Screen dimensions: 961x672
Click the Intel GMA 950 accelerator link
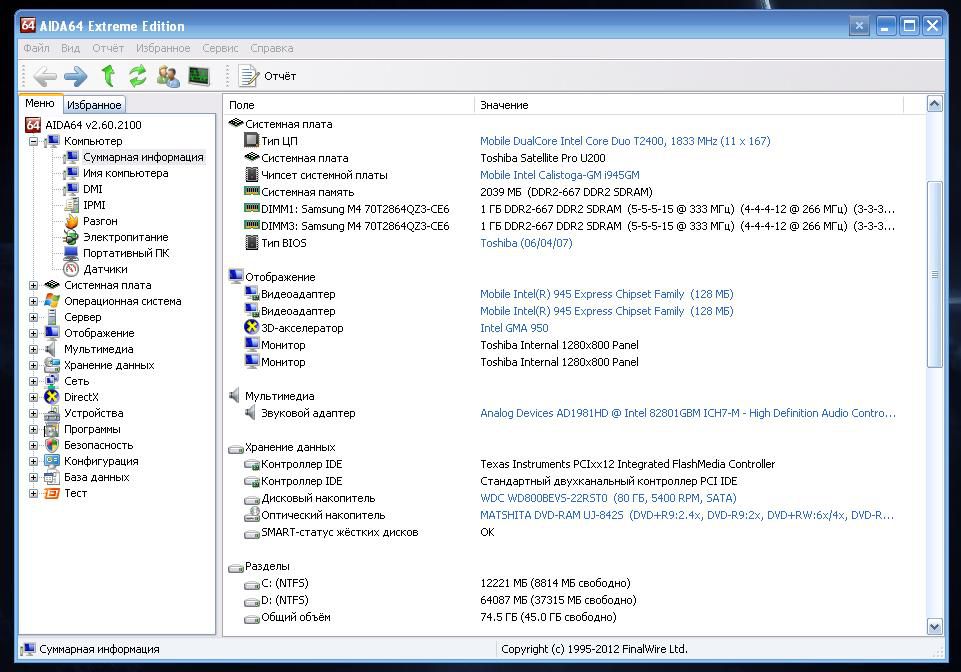point(514,328)
